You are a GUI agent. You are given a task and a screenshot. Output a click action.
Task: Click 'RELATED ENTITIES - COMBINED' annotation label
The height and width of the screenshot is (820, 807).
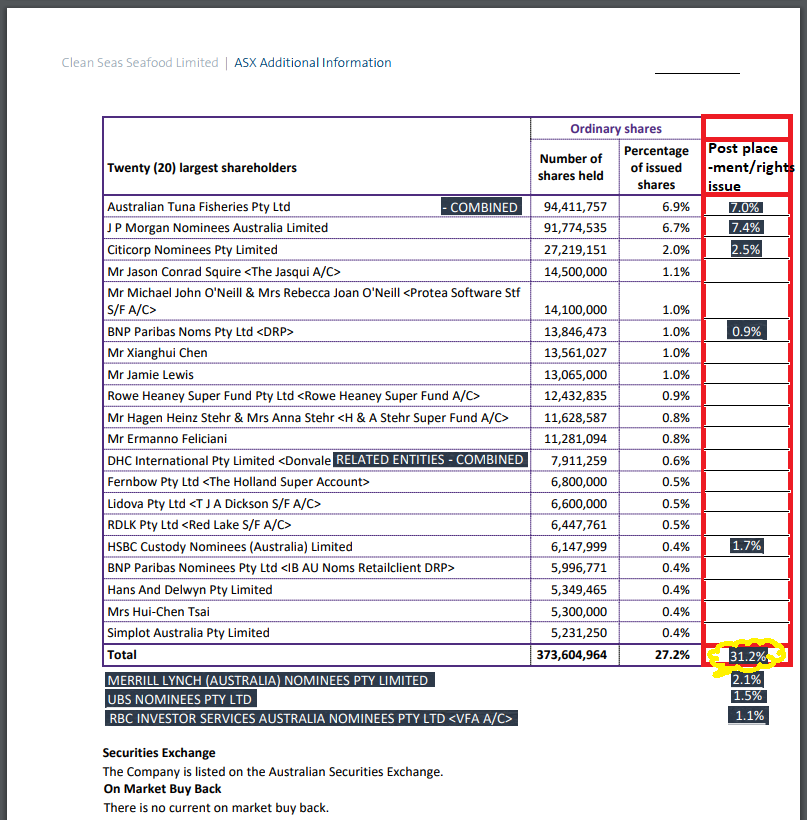tap(430, 460)
